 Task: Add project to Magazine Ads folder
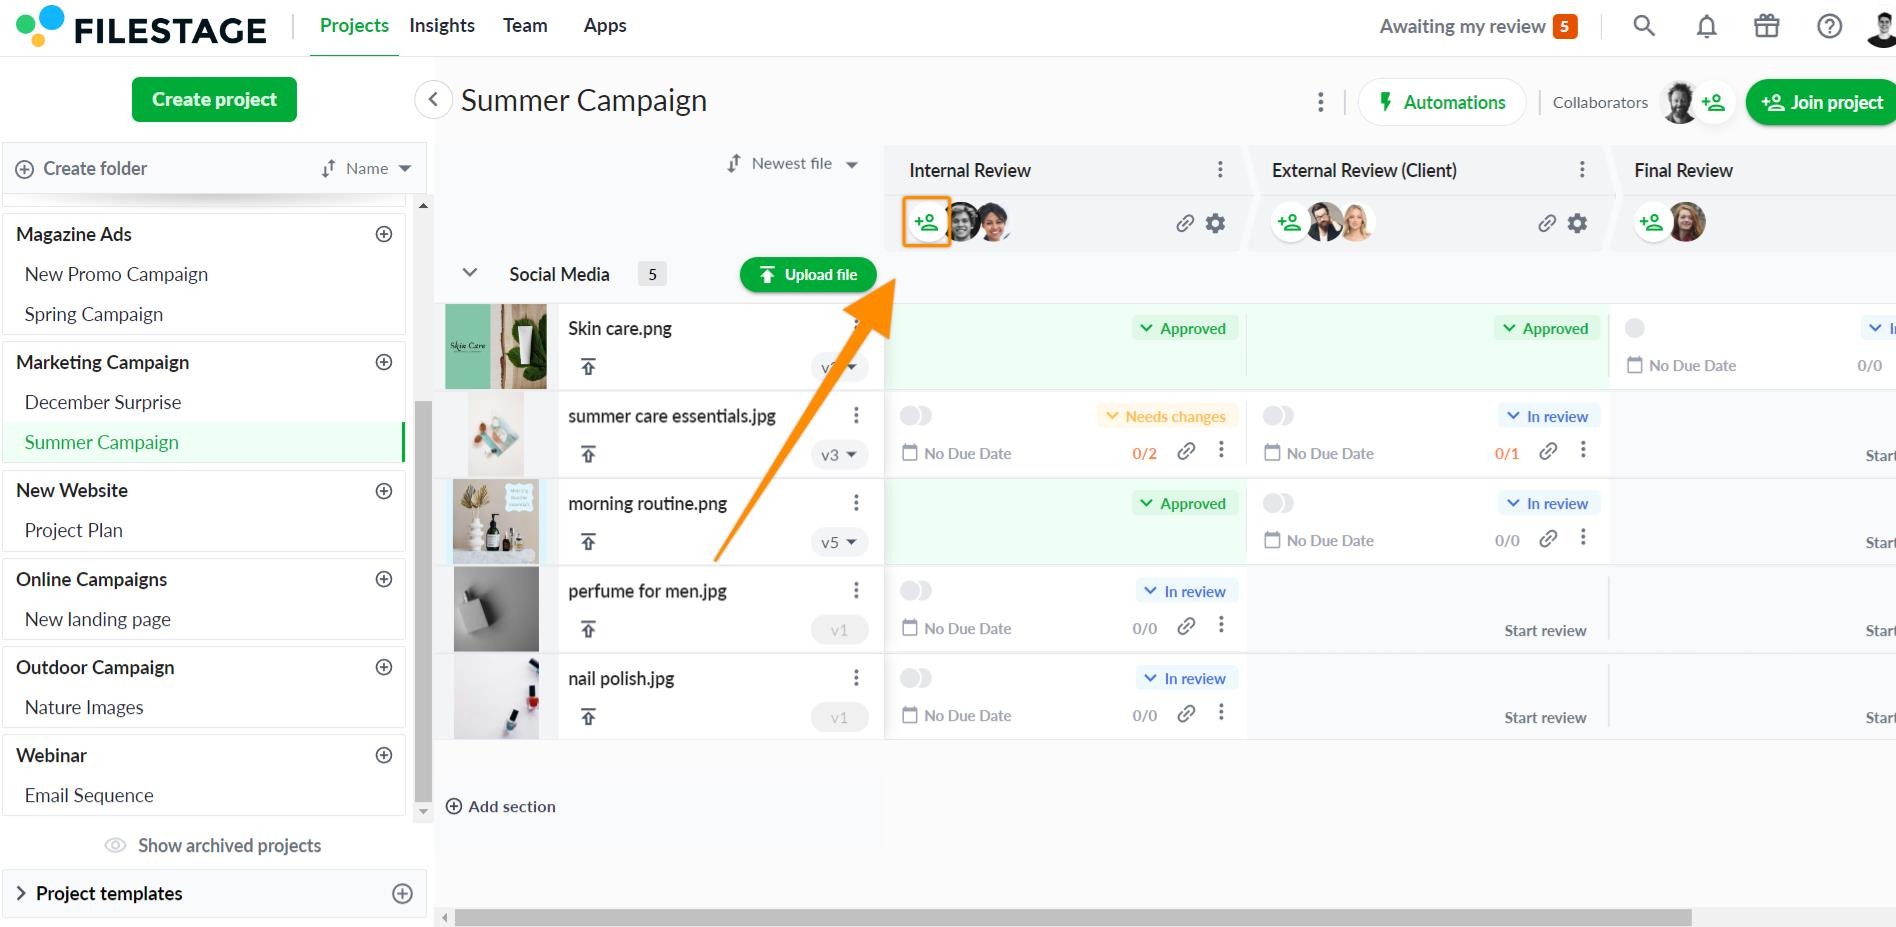tap(384, 234)
